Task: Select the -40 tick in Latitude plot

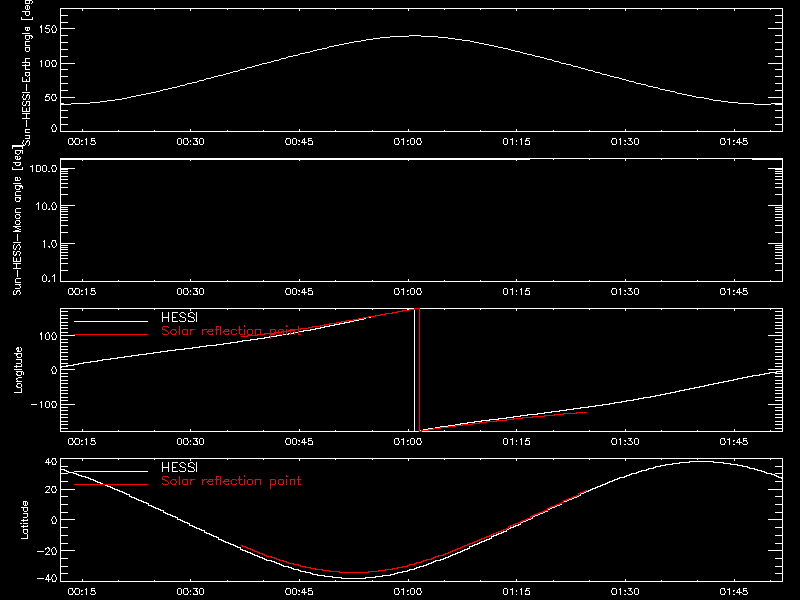Action: 47,579
